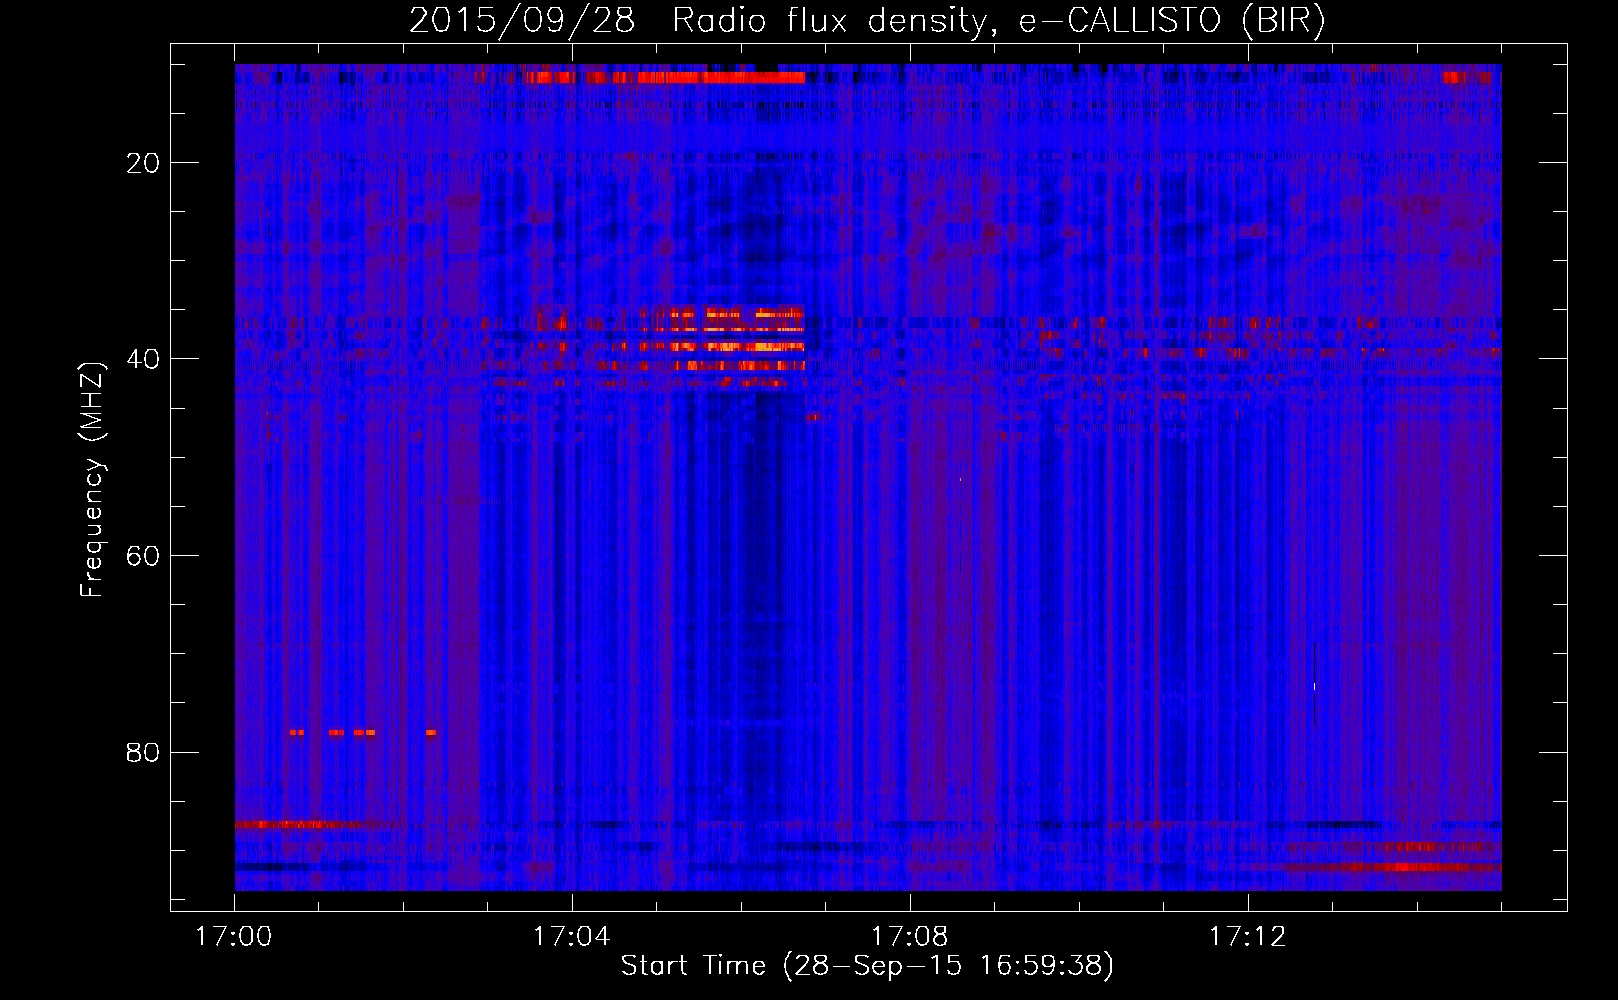Click the '20' frequency tick label

(144, 163)
